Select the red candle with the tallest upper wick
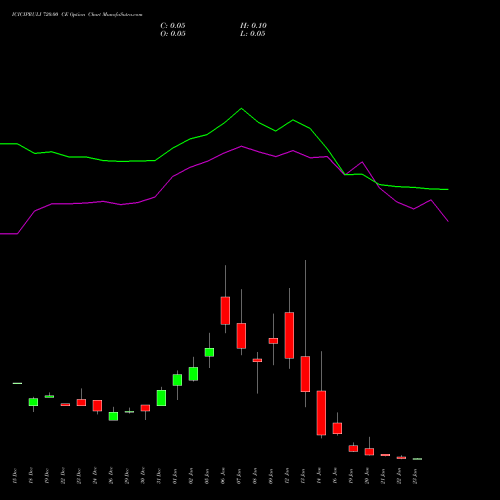This screenshot has height=500, width=500. (x=305, y=374)
